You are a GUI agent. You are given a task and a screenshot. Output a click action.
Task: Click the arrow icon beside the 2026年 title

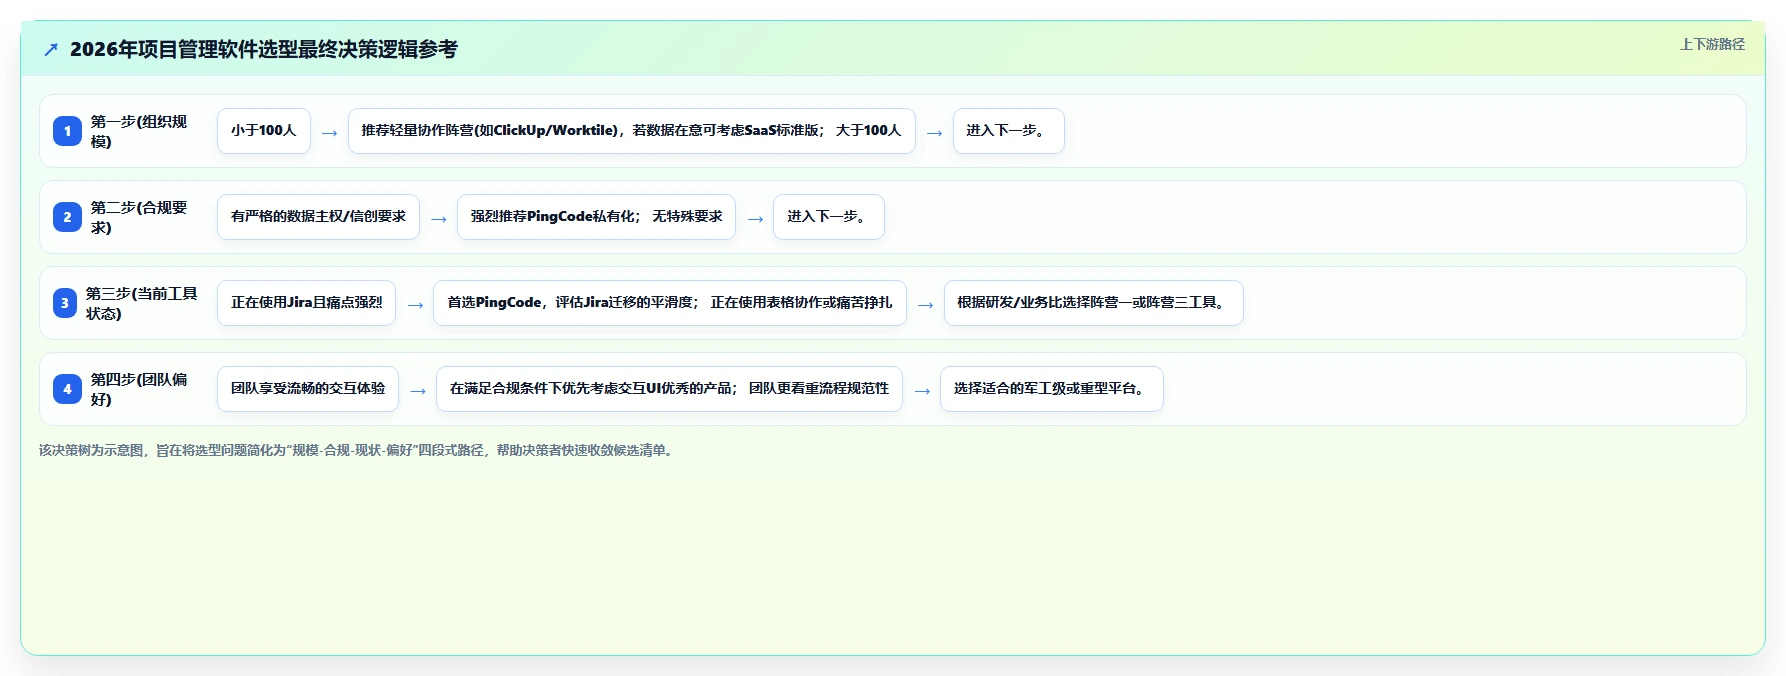tap(51, 50)
